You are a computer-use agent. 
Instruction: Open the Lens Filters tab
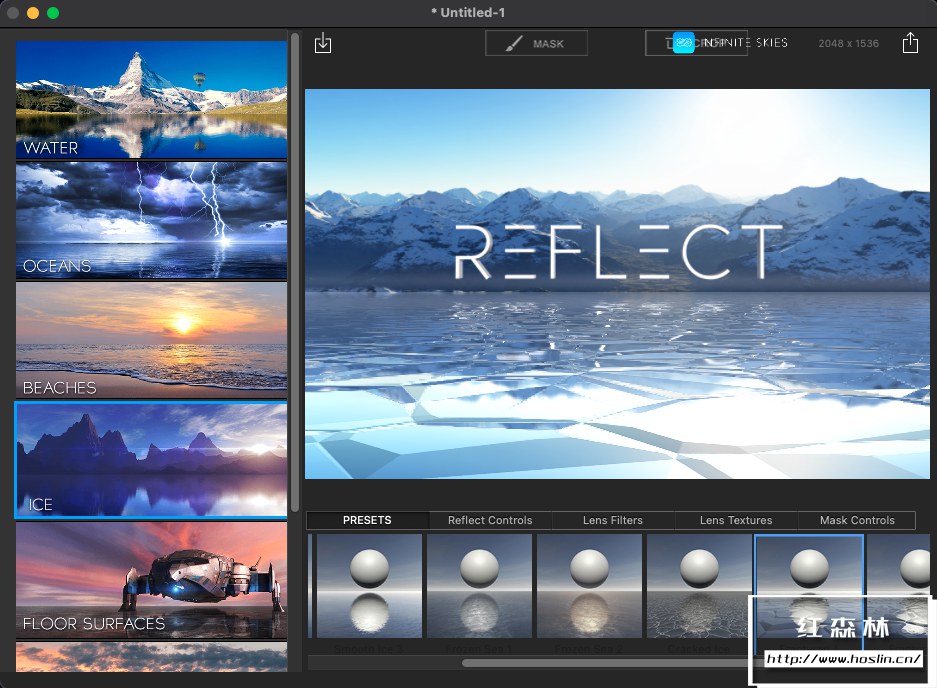pos(613,520)
